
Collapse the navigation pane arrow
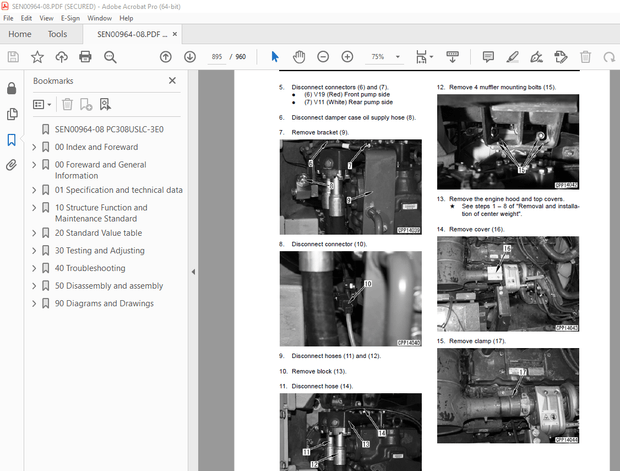(193, 272)
